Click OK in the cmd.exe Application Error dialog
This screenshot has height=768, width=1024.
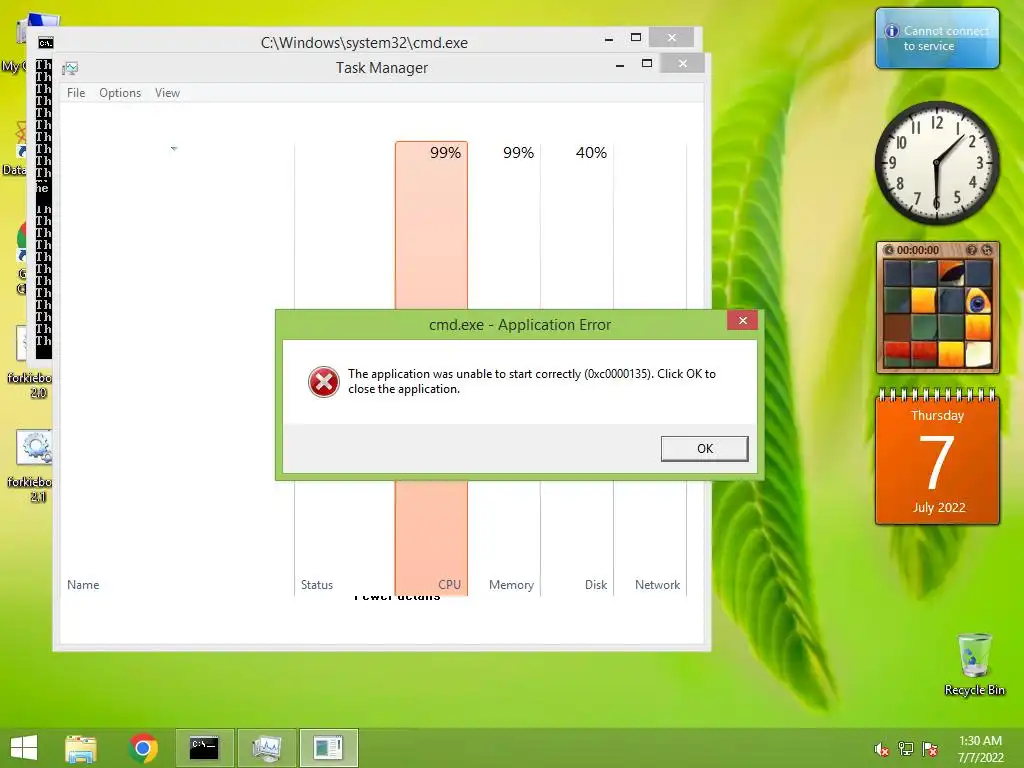[704, 449]
